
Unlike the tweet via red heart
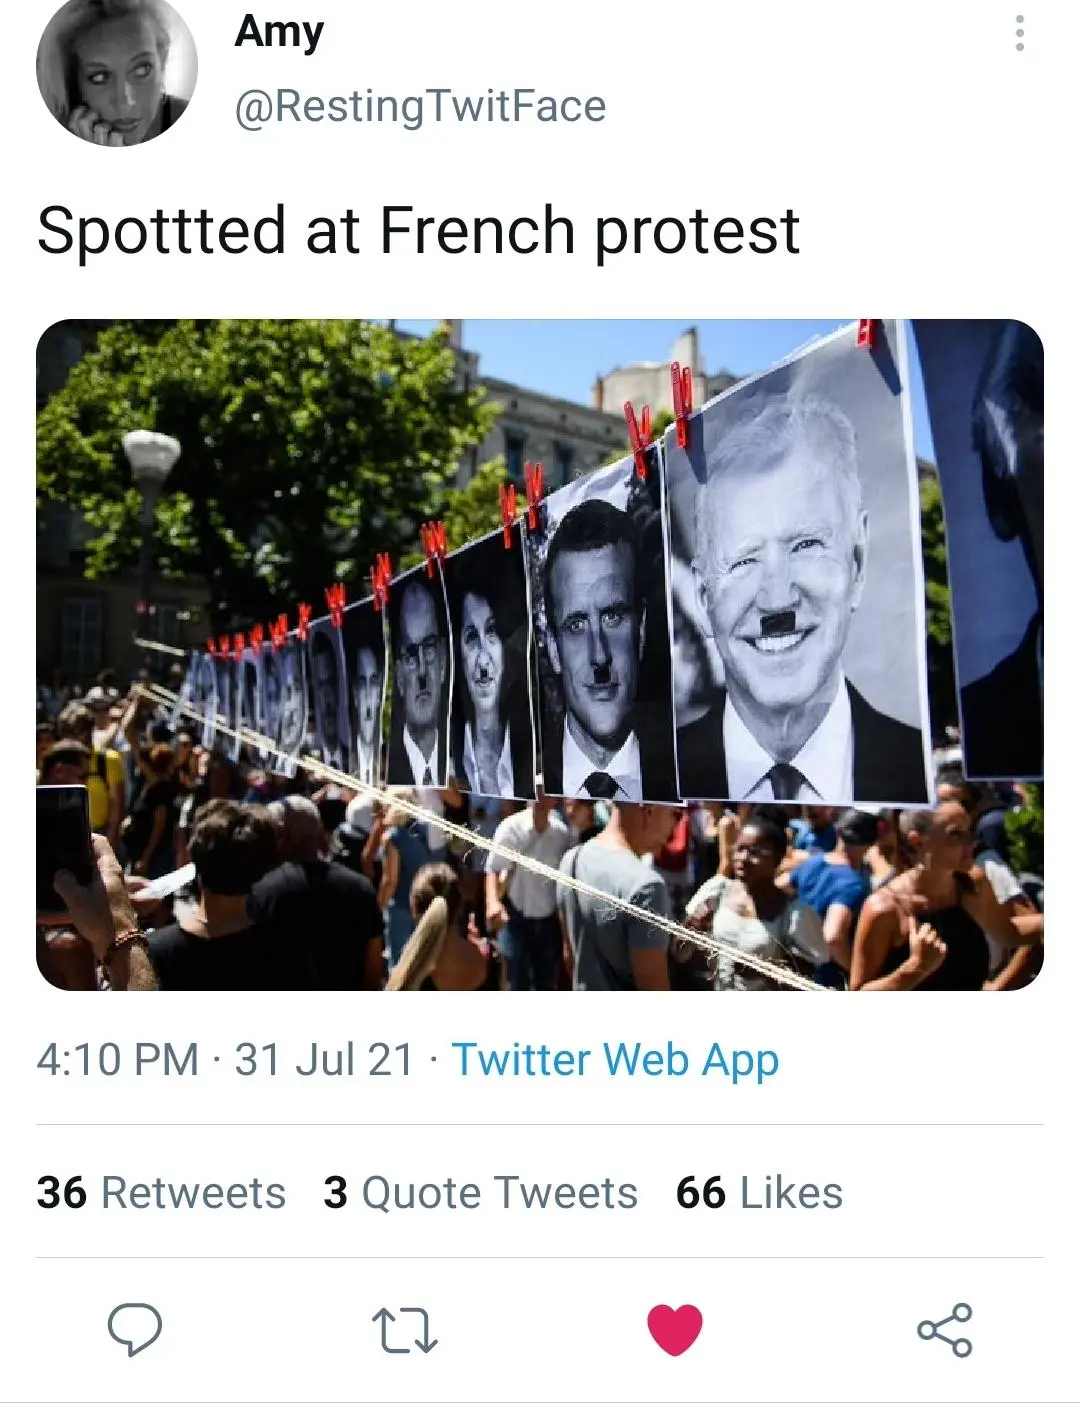click(675, 1331)
